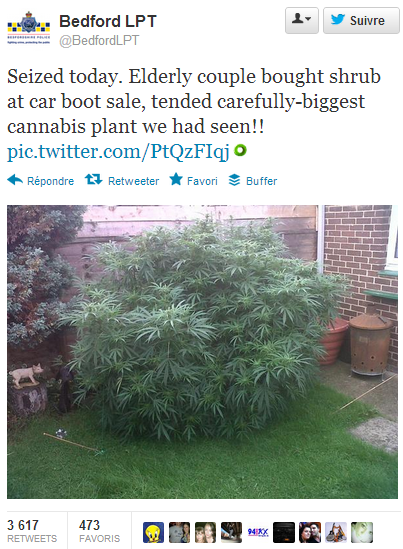Open Bedford LPT profile avatar
The height and width of the screenshot is (549, 403).
click(x=29, y=28)
